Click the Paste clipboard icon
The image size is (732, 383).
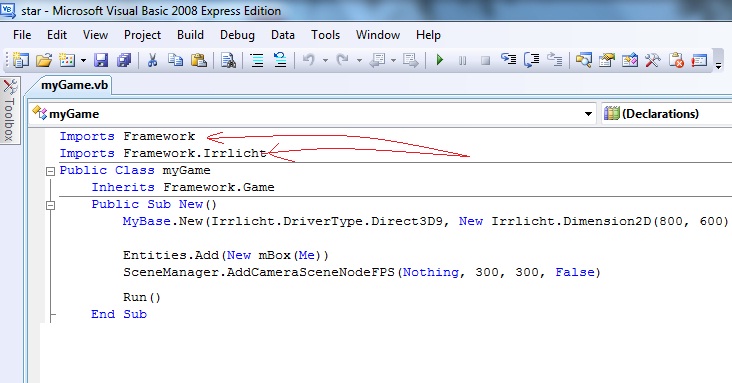tap(199, 60)
